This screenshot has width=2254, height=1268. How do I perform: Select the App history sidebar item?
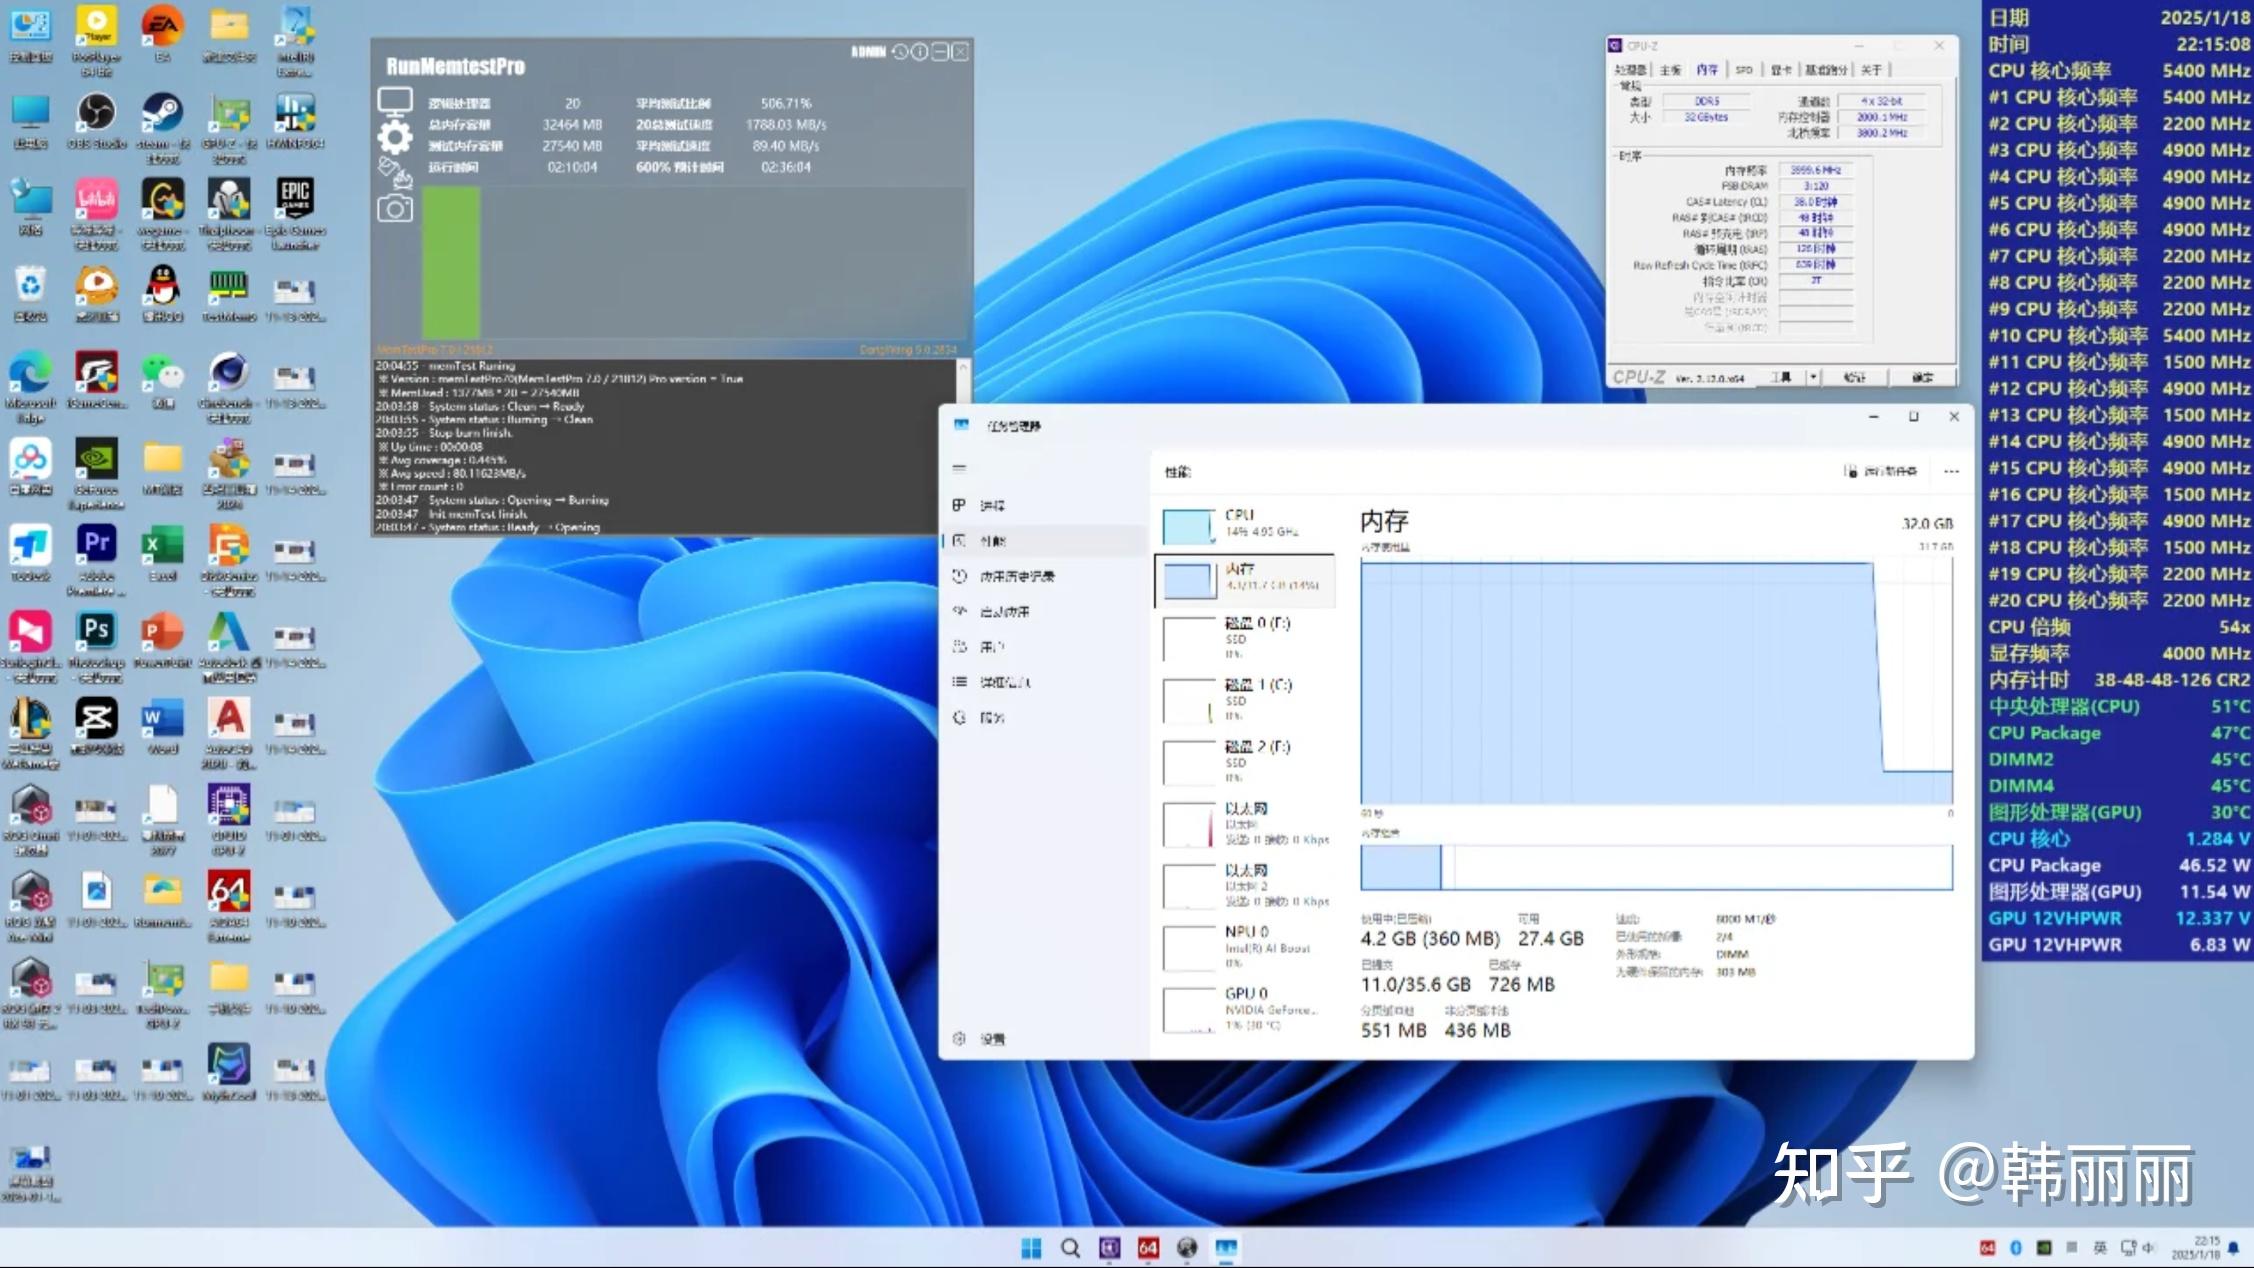pyautogui.click(x=1016, y=577)
